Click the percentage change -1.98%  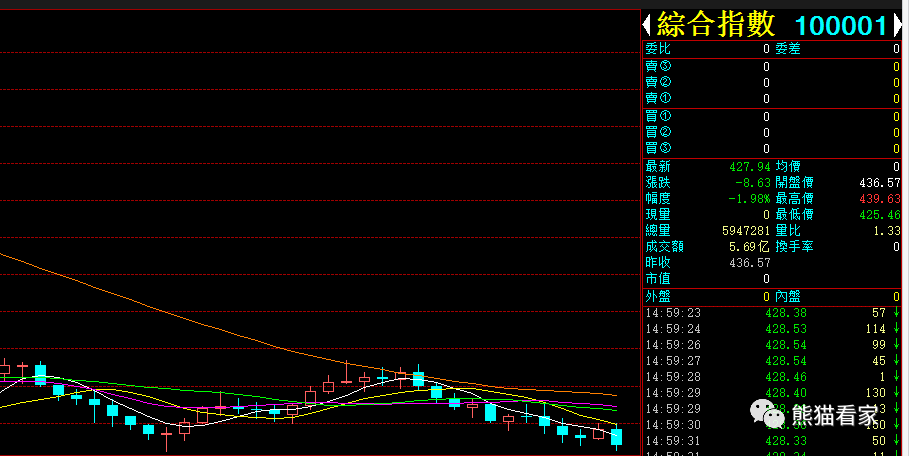[750, 199]
